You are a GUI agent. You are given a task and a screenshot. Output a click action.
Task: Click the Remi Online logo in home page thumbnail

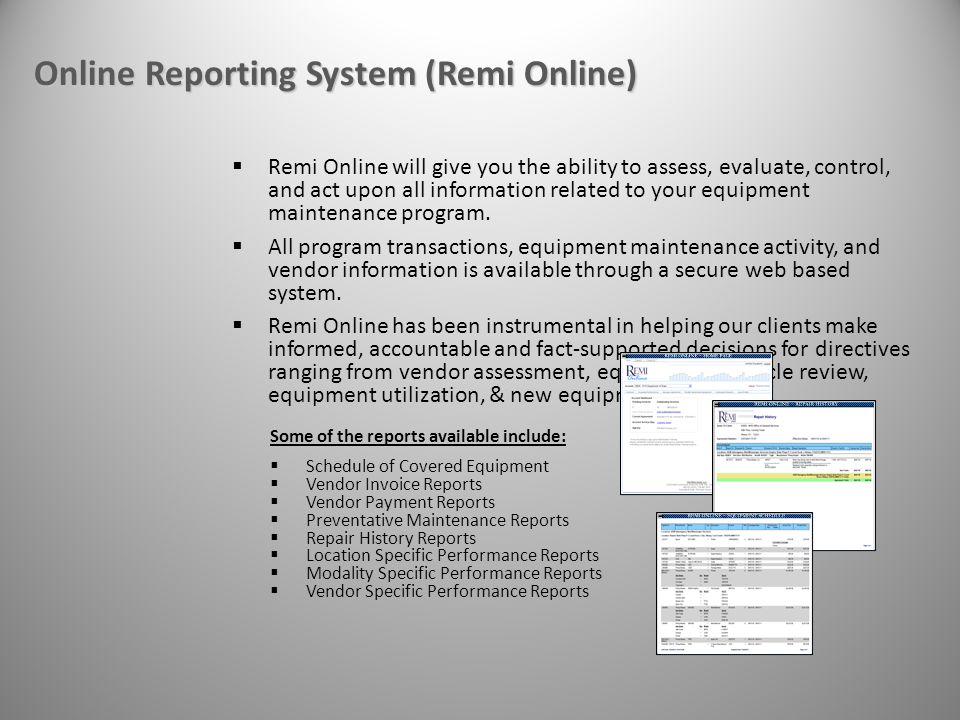pyautogui.click(x=637, y=373)
